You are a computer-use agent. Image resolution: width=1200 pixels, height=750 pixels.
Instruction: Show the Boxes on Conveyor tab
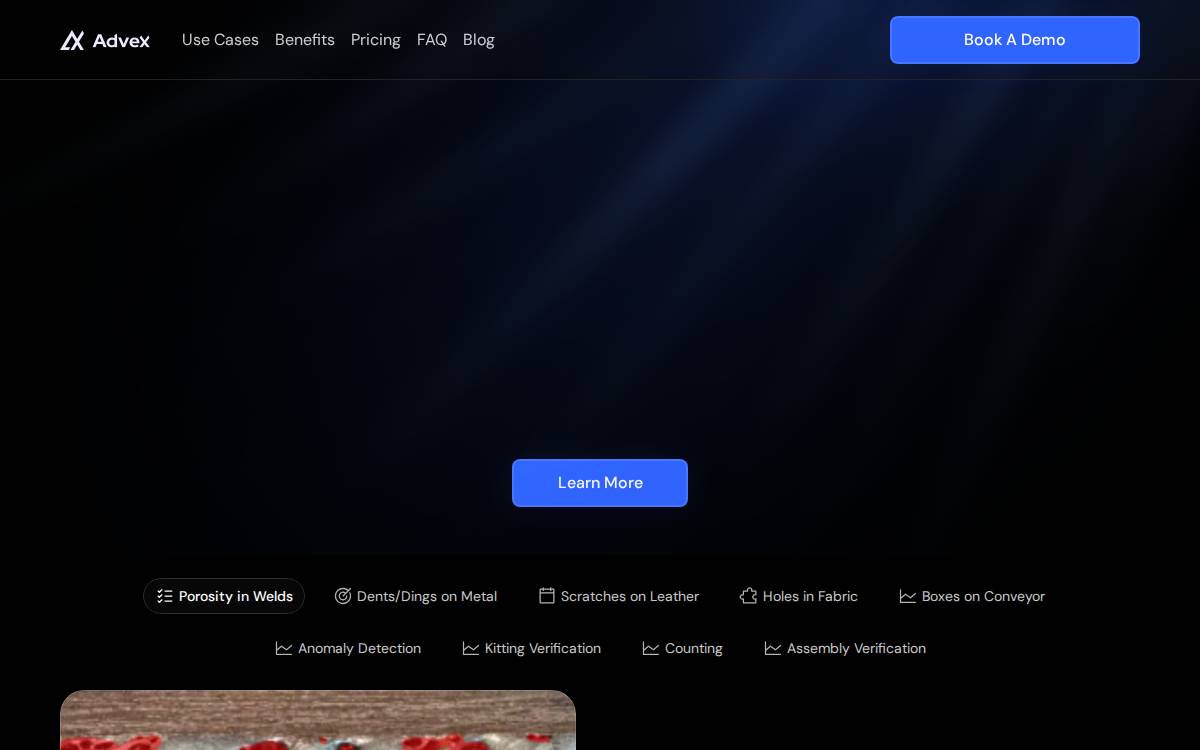[x=972, y=596]
